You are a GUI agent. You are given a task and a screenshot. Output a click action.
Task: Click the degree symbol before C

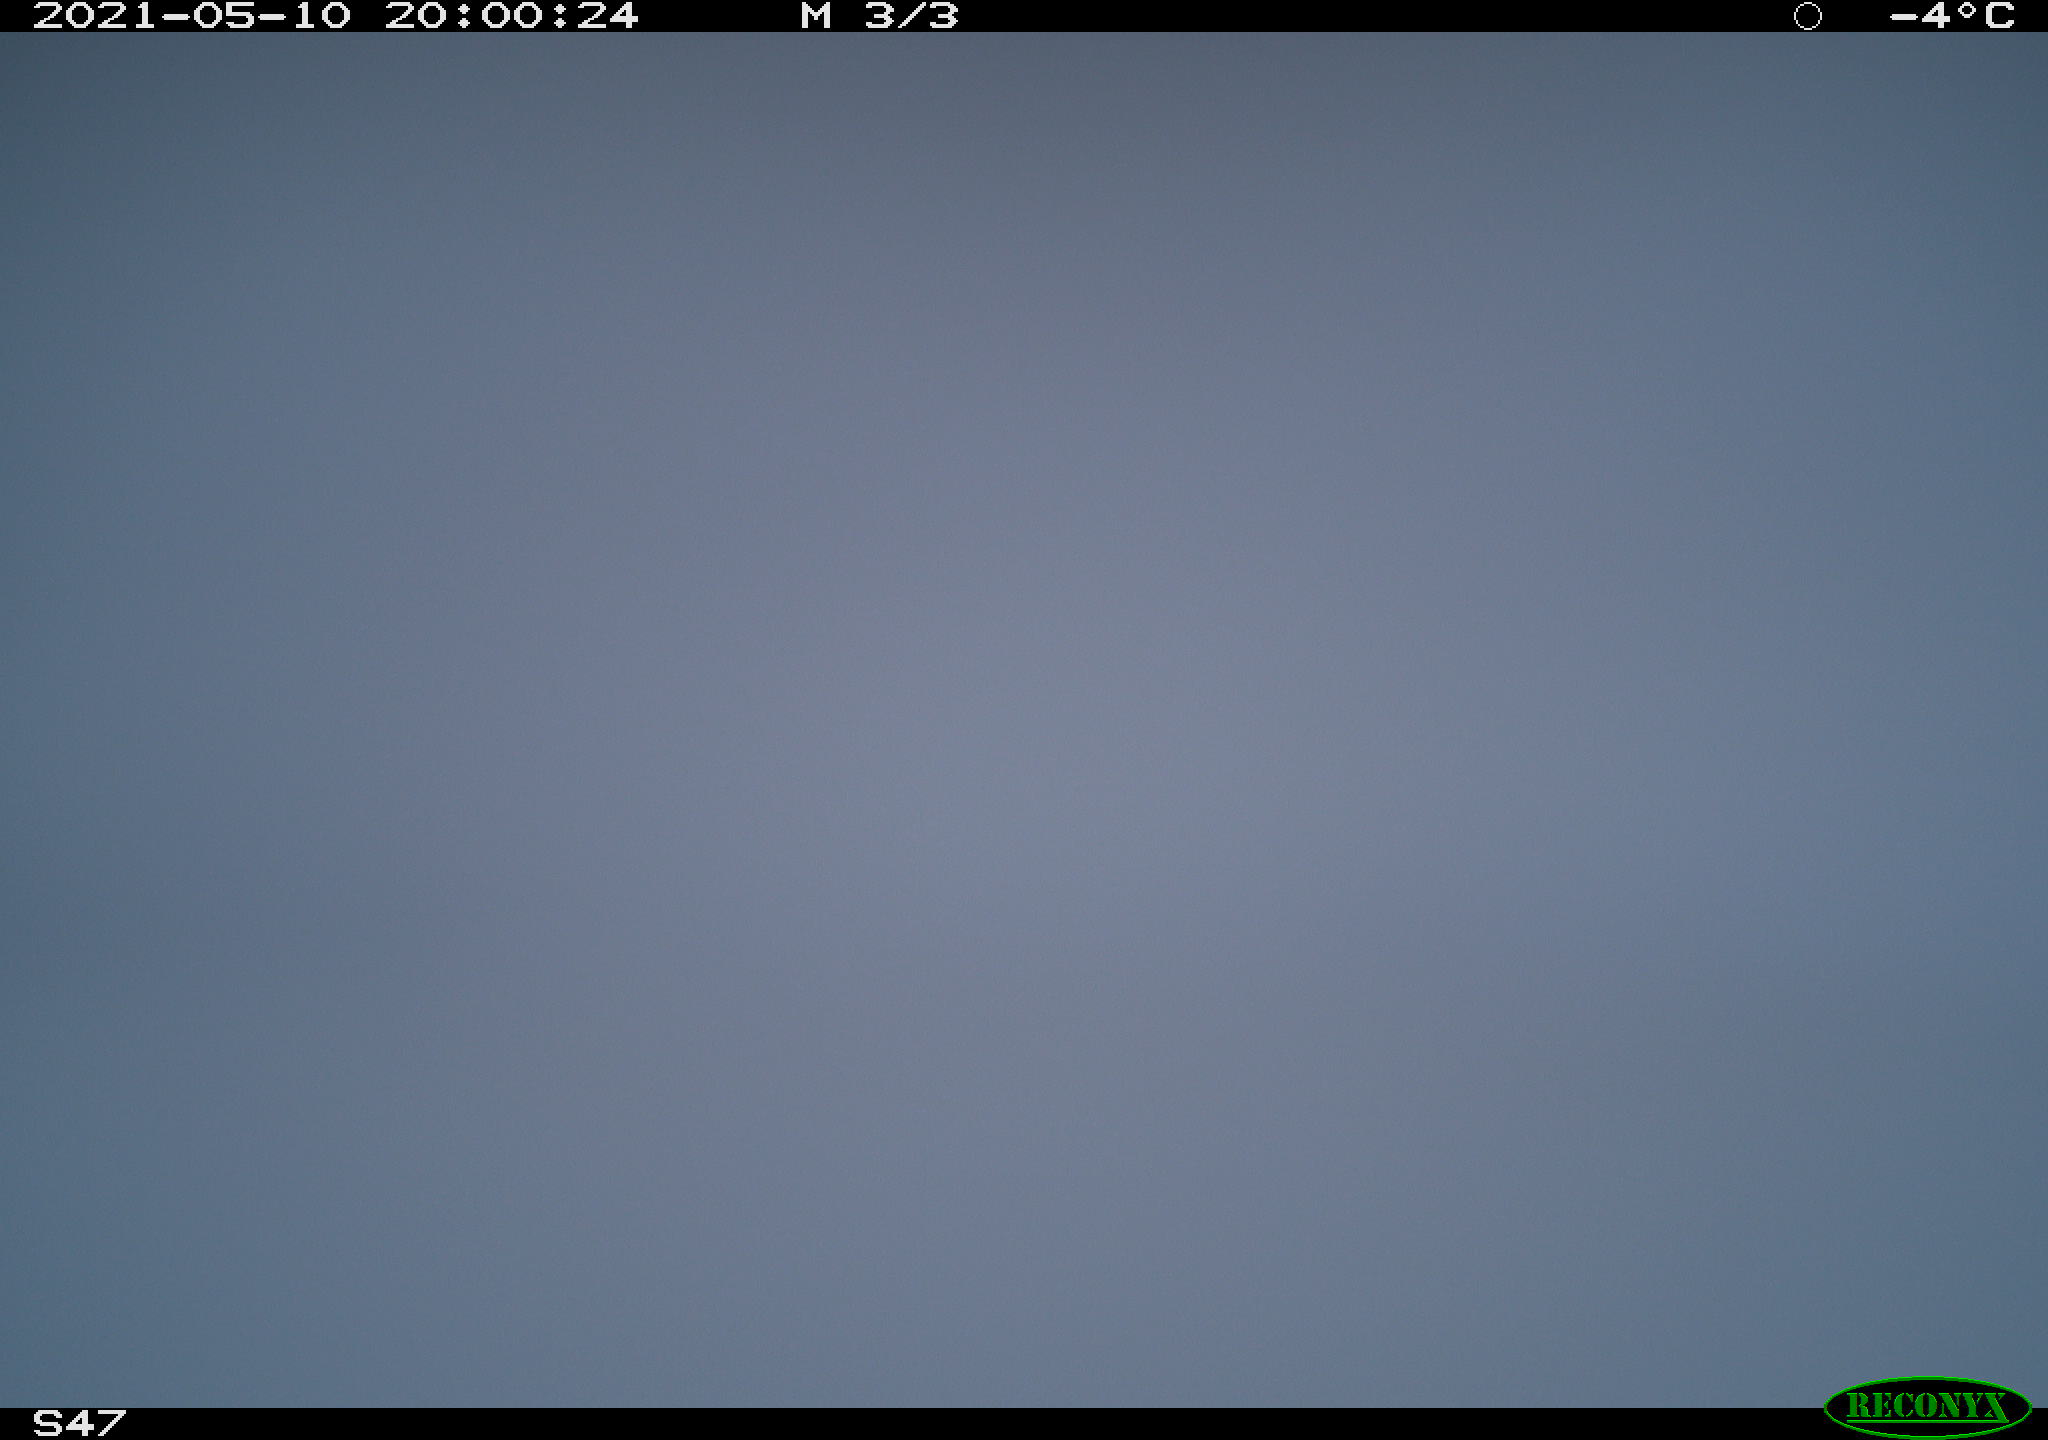(x=1967, y=10)
